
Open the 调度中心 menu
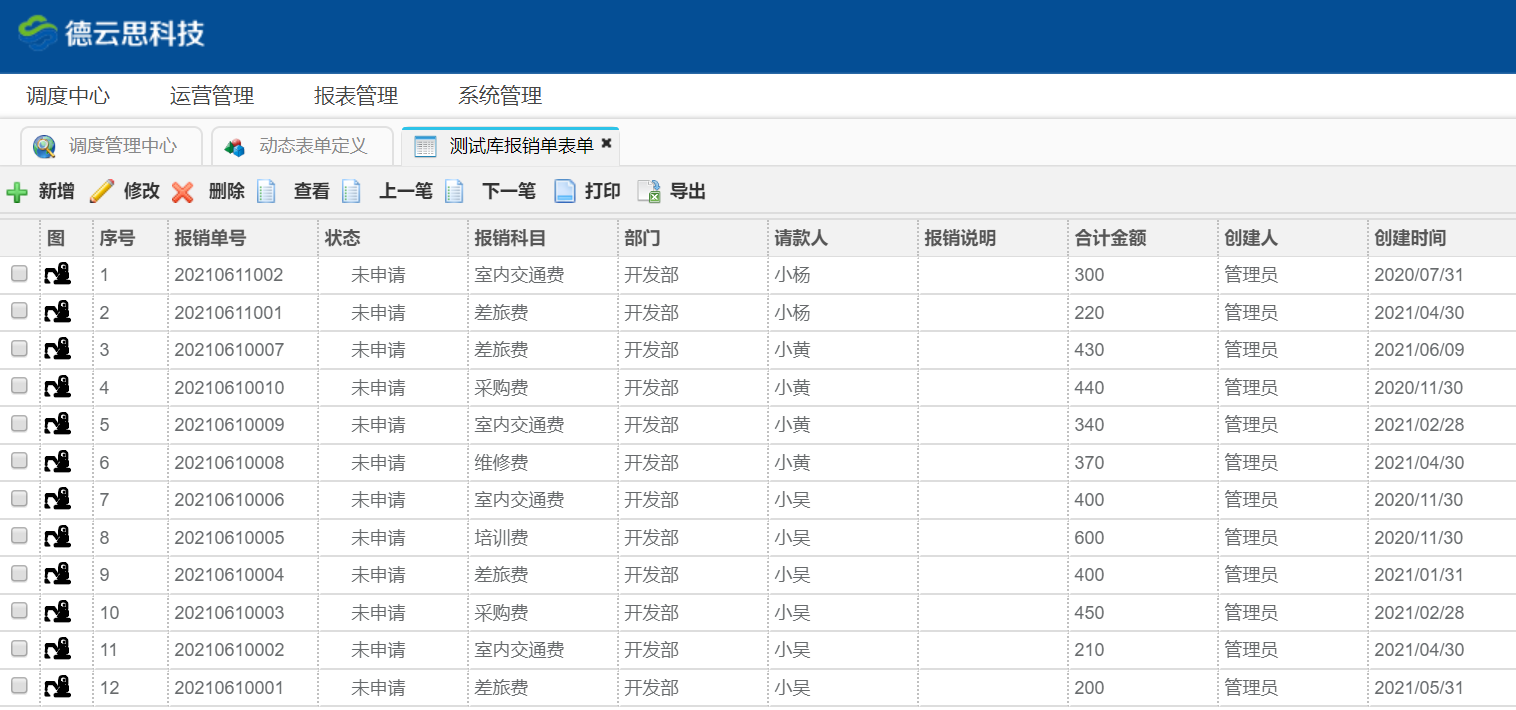point(68,96)
